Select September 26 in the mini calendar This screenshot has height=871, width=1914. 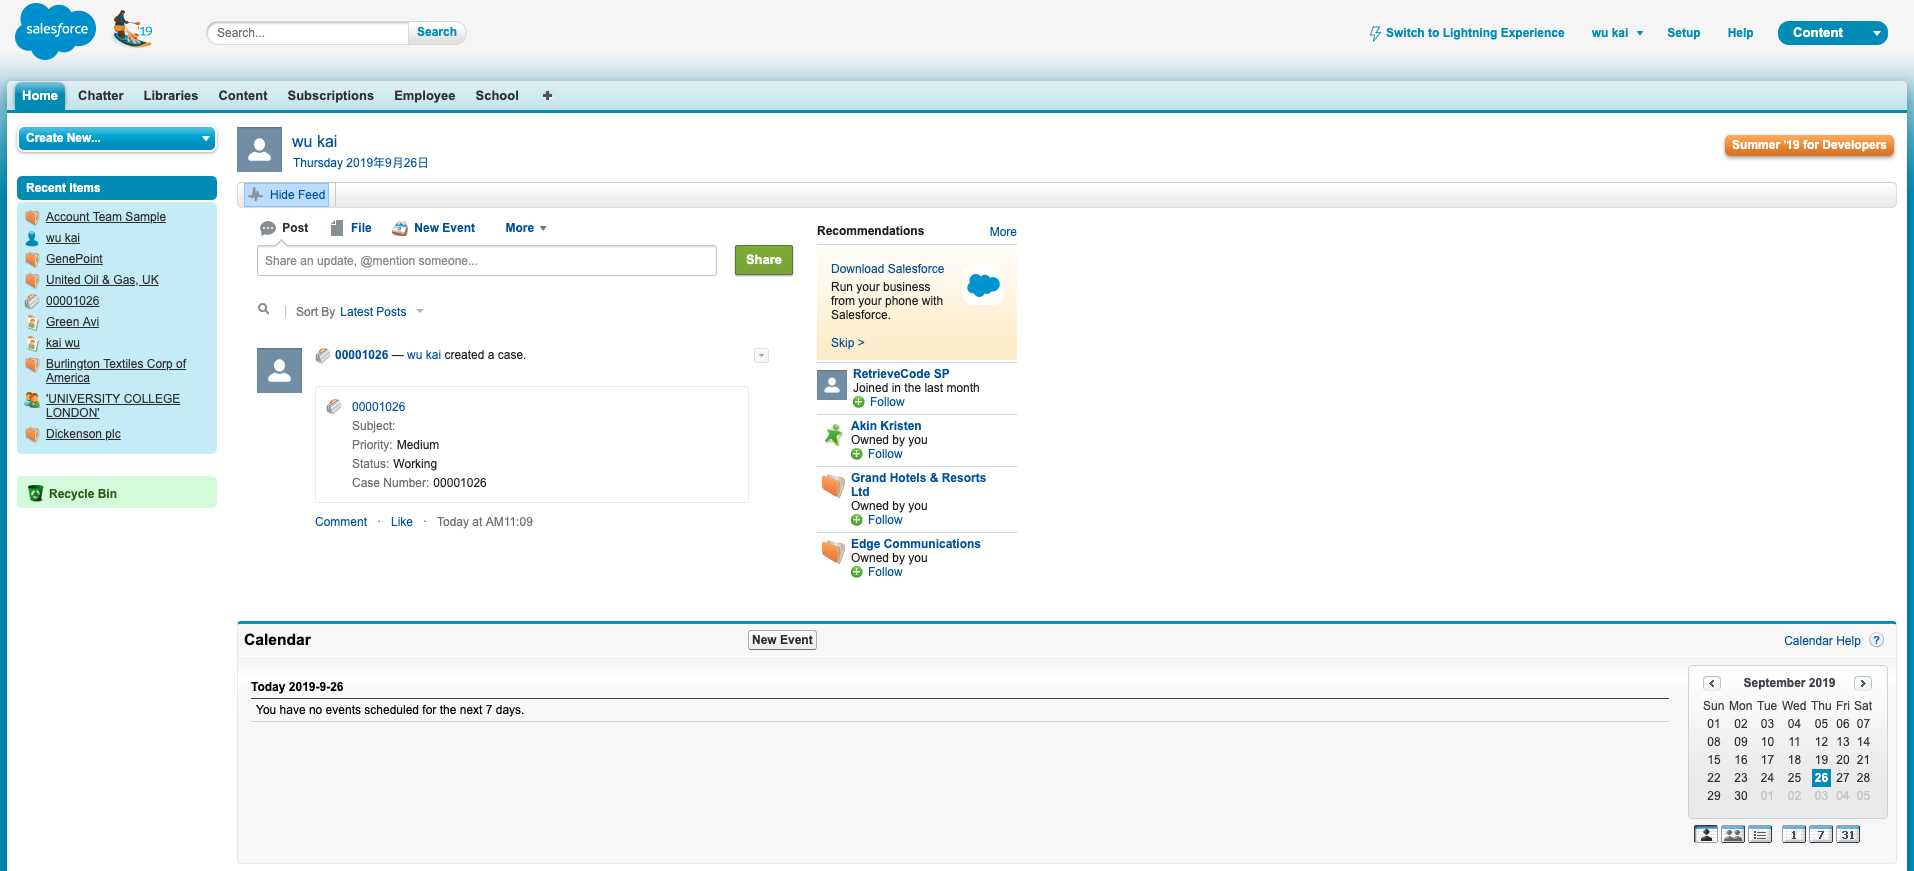click(1821, 778)
